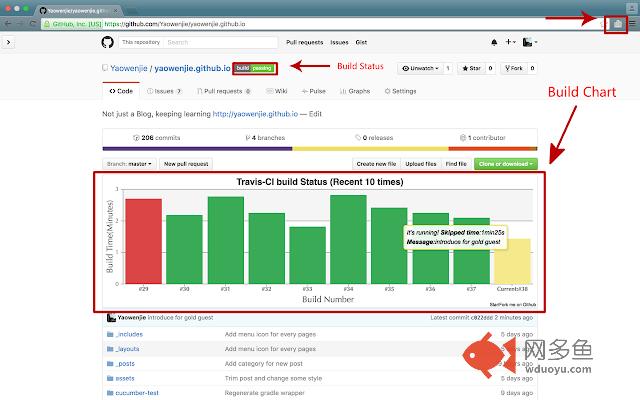
Task: Click the browser back arrow
Action: [8, 24]
